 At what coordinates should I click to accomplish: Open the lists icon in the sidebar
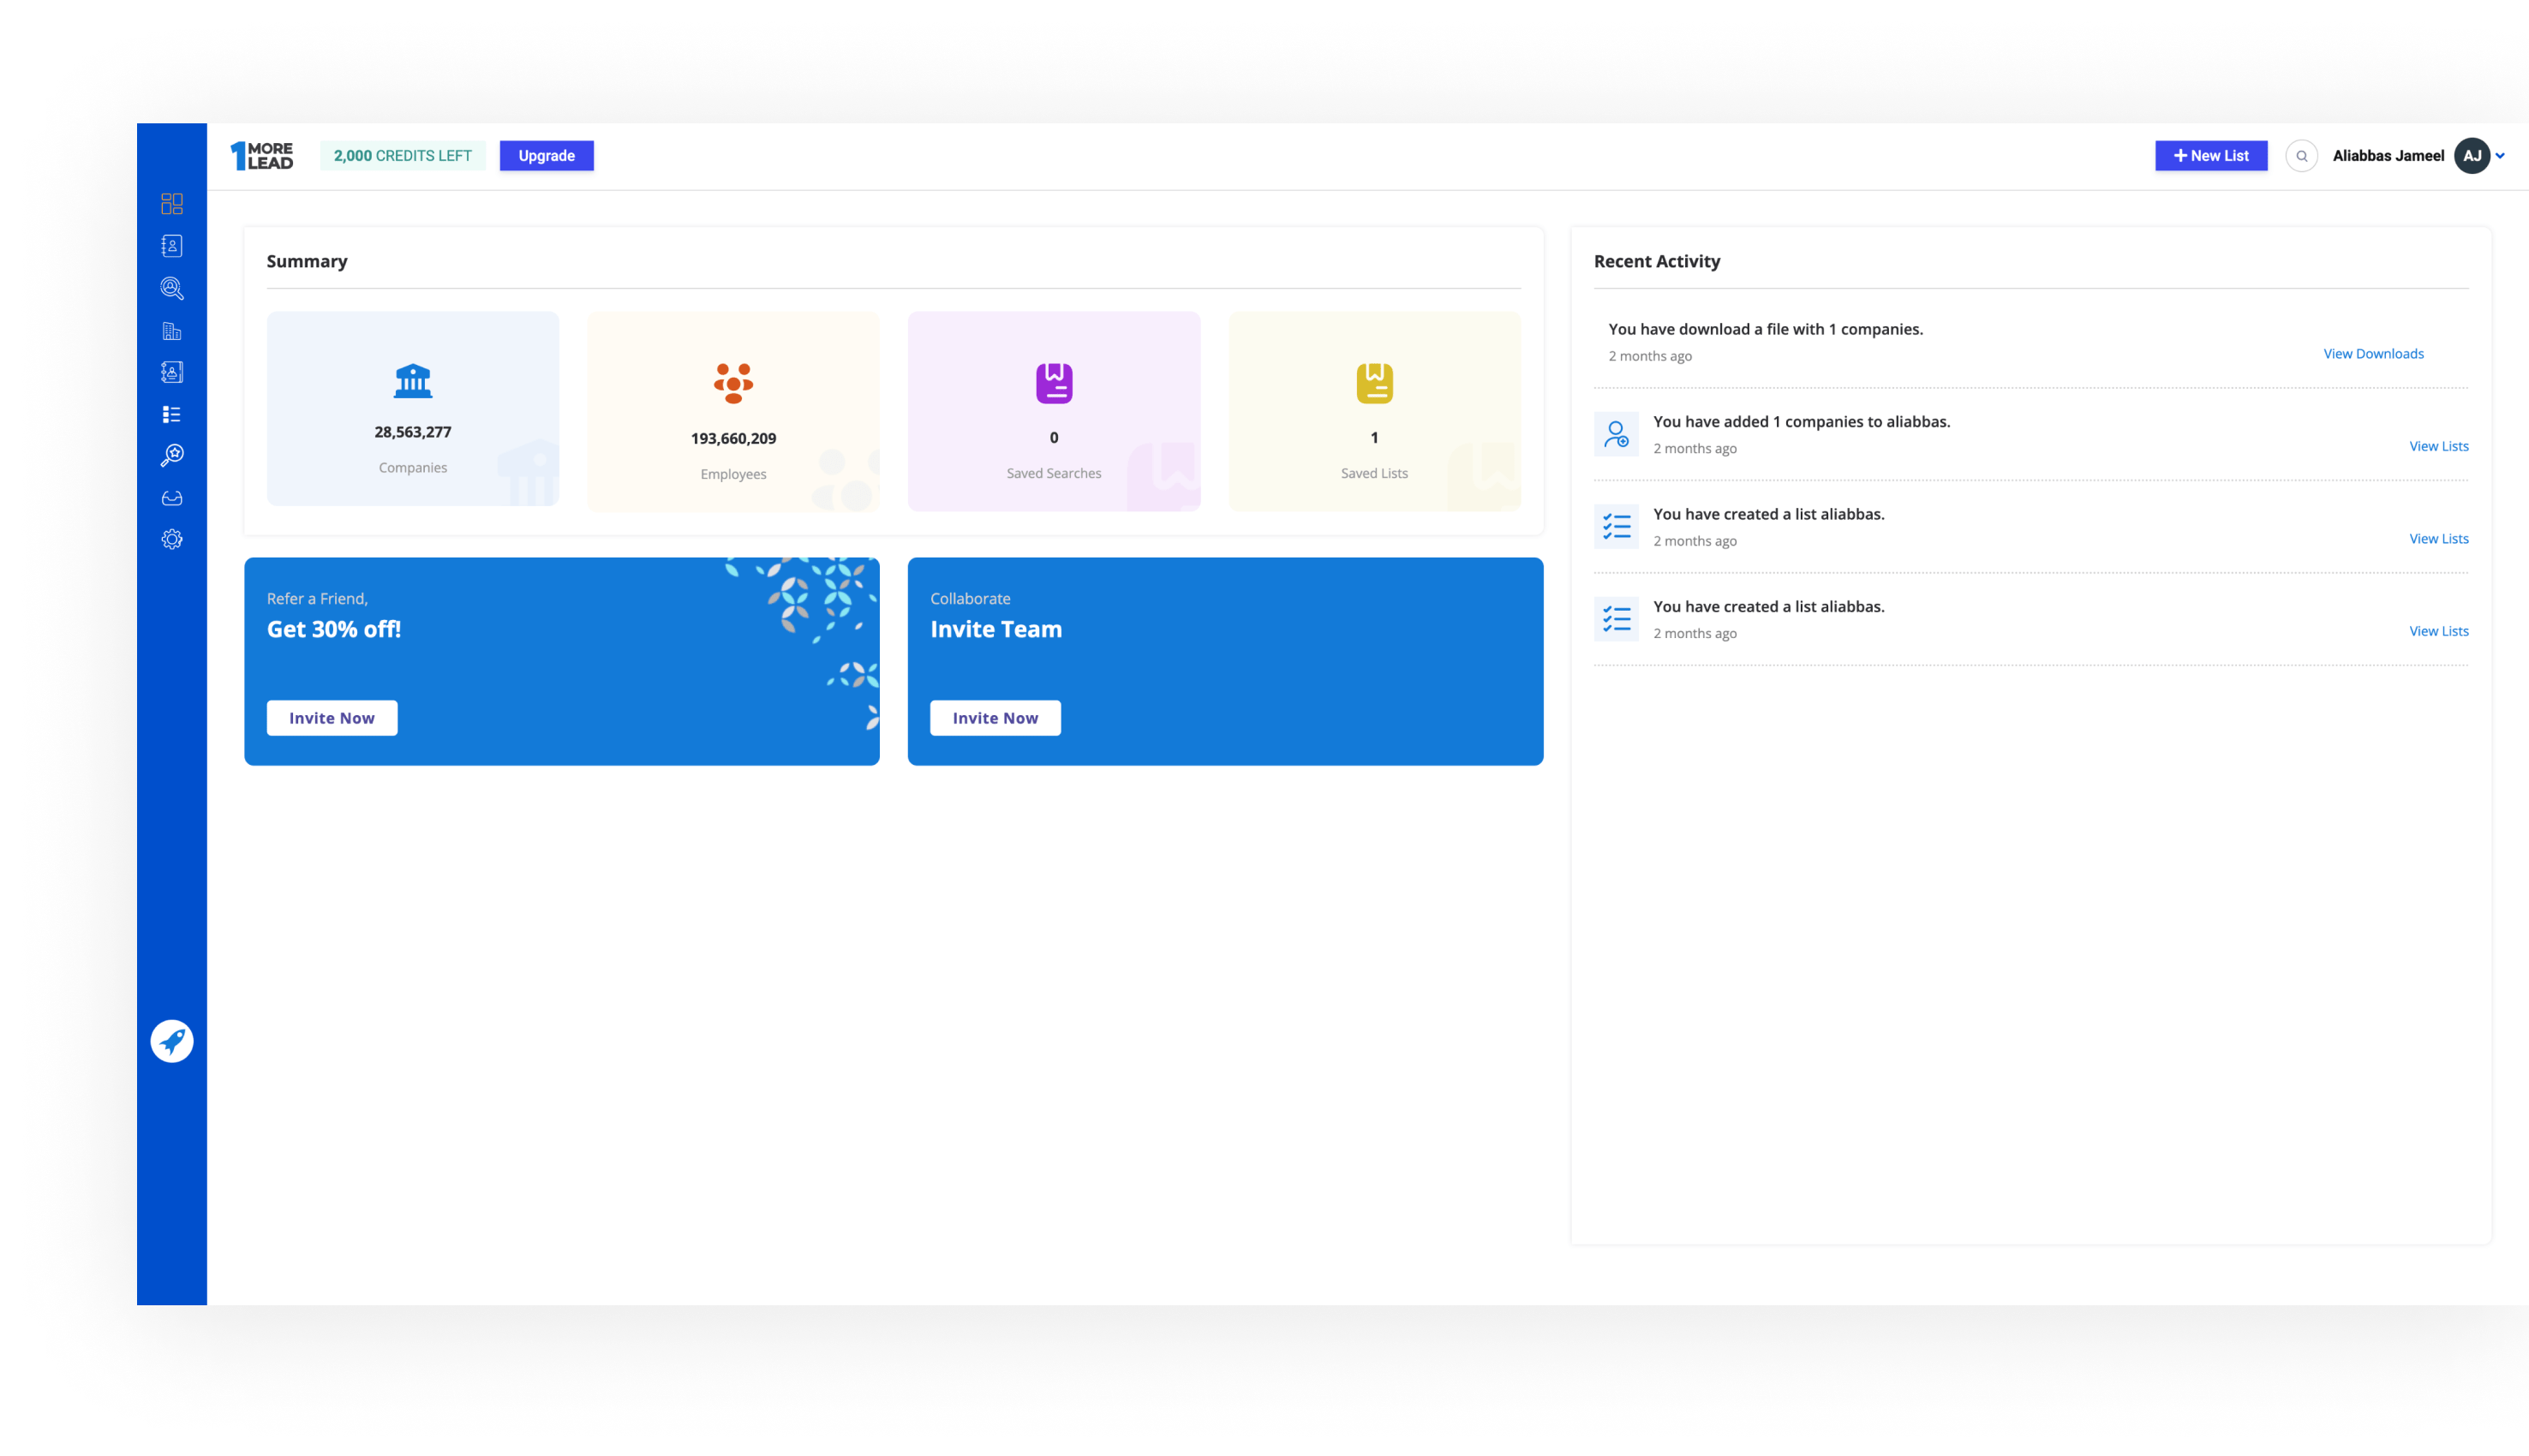pyautogui.click(x=172, y=414)
